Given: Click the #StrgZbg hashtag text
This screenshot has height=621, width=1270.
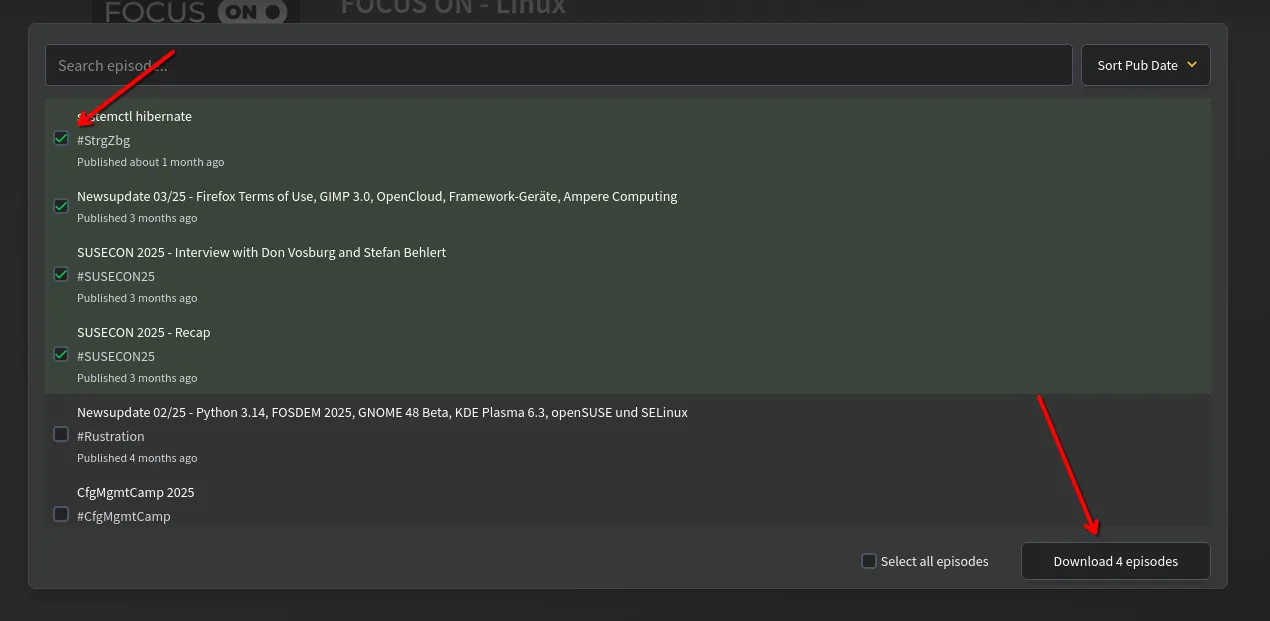Looking at the screenshot, I should click(103, 140).
